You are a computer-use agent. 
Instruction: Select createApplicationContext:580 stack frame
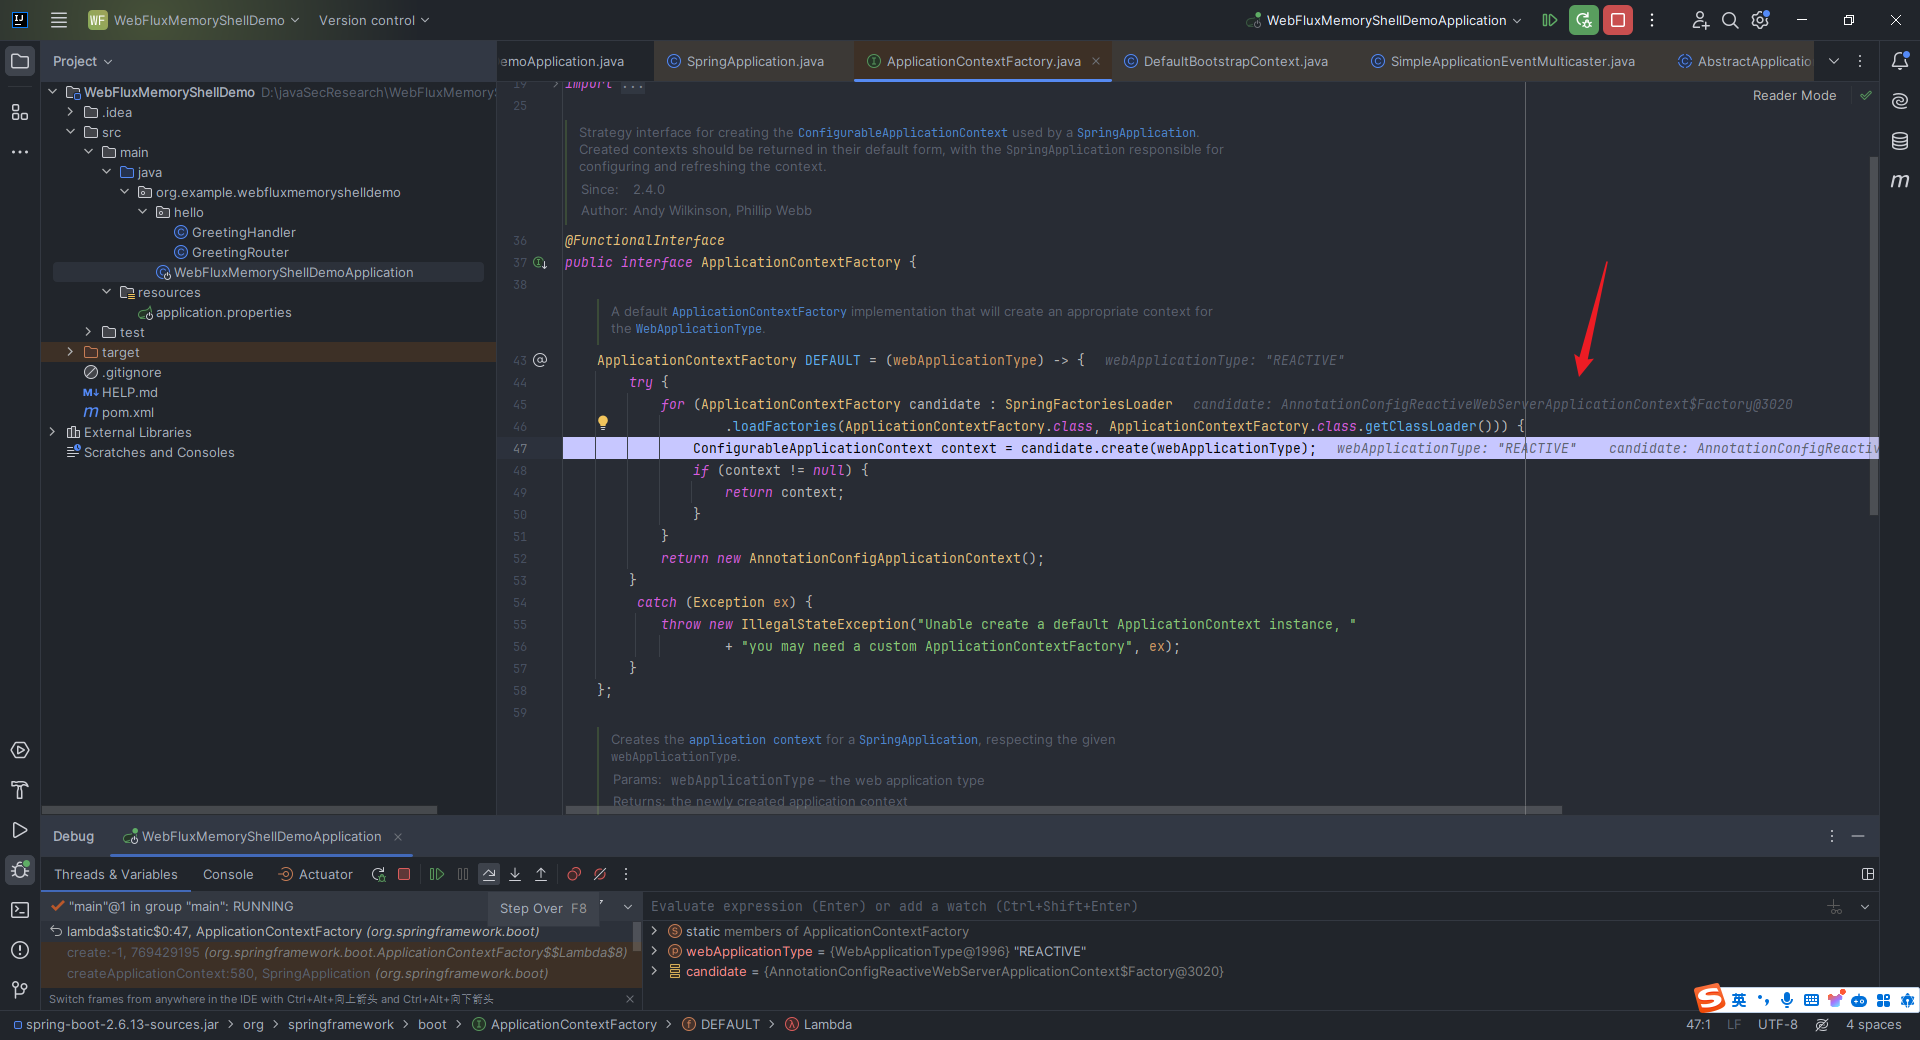point(308,973)
